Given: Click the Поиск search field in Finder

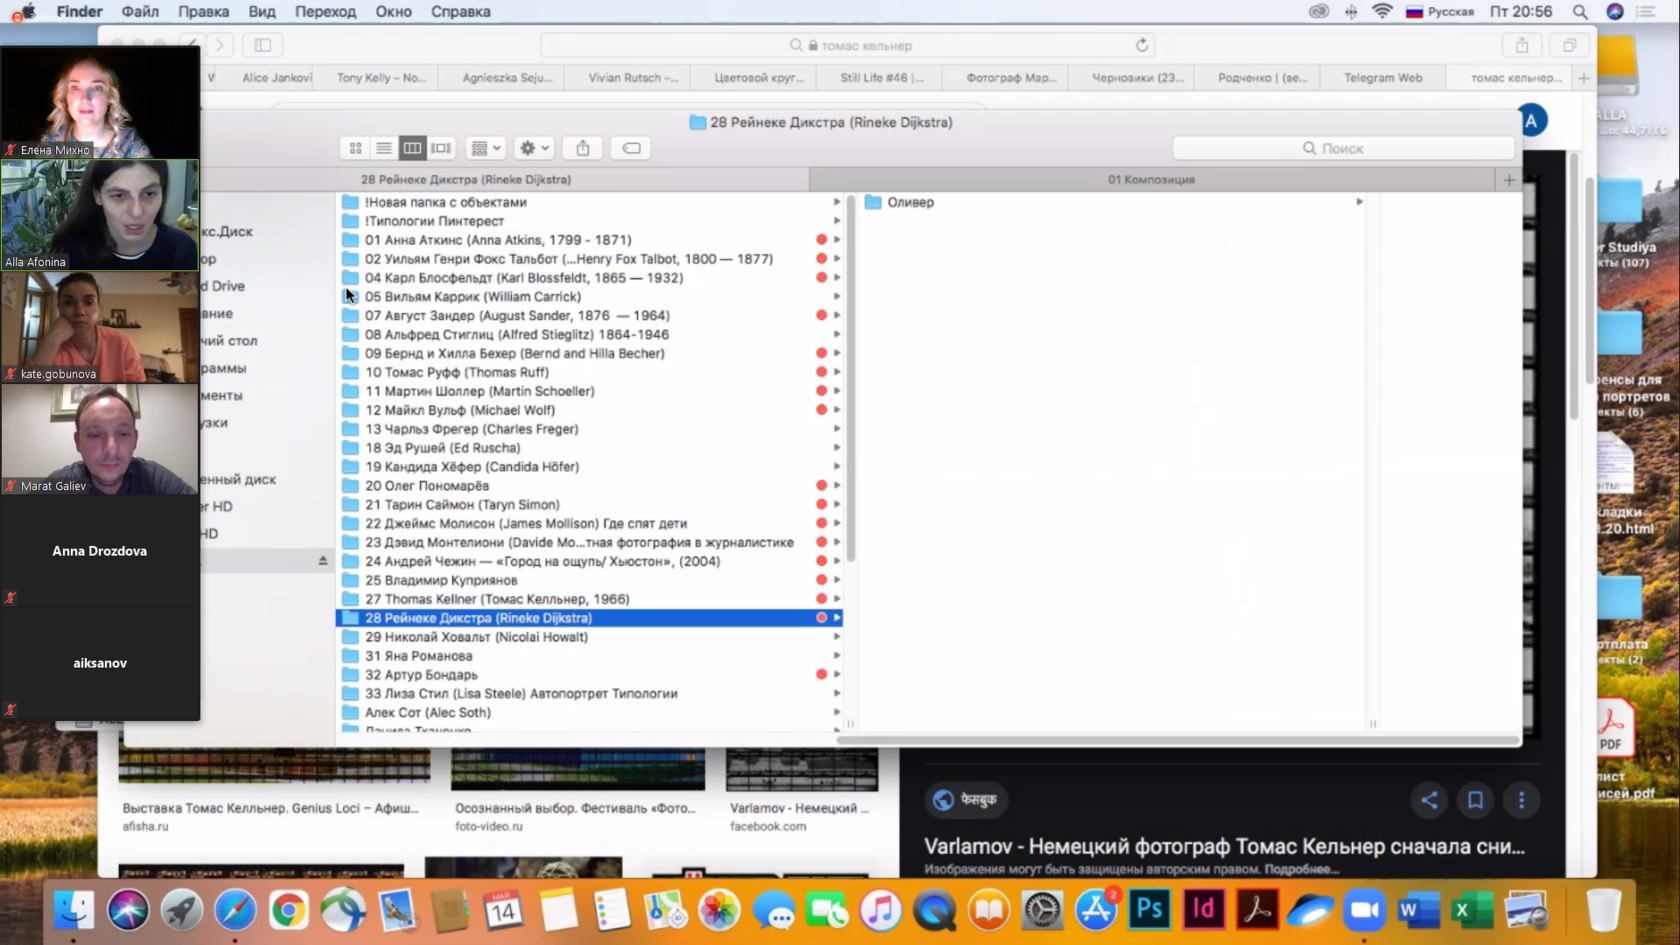Looking at the screenshot, I should [1343, 148].
